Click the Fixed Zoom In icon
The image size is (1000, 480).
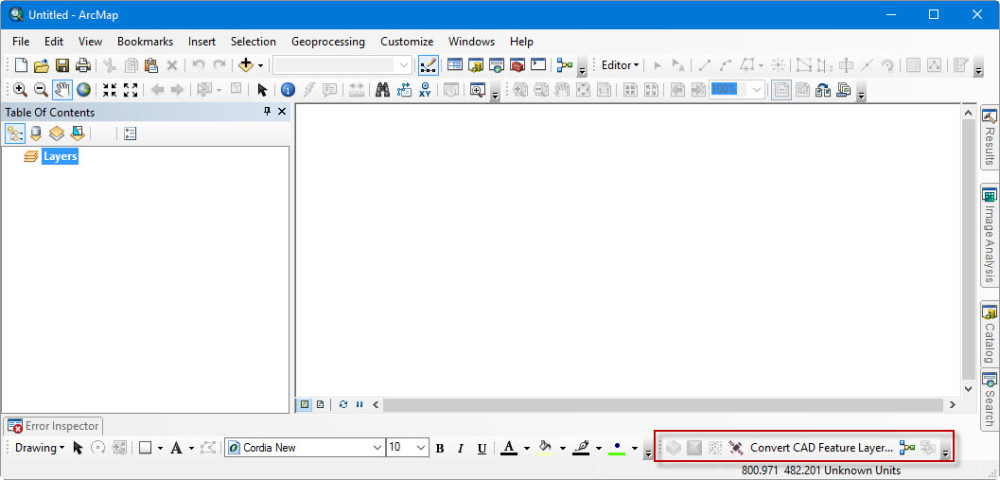tap(110, 90)
